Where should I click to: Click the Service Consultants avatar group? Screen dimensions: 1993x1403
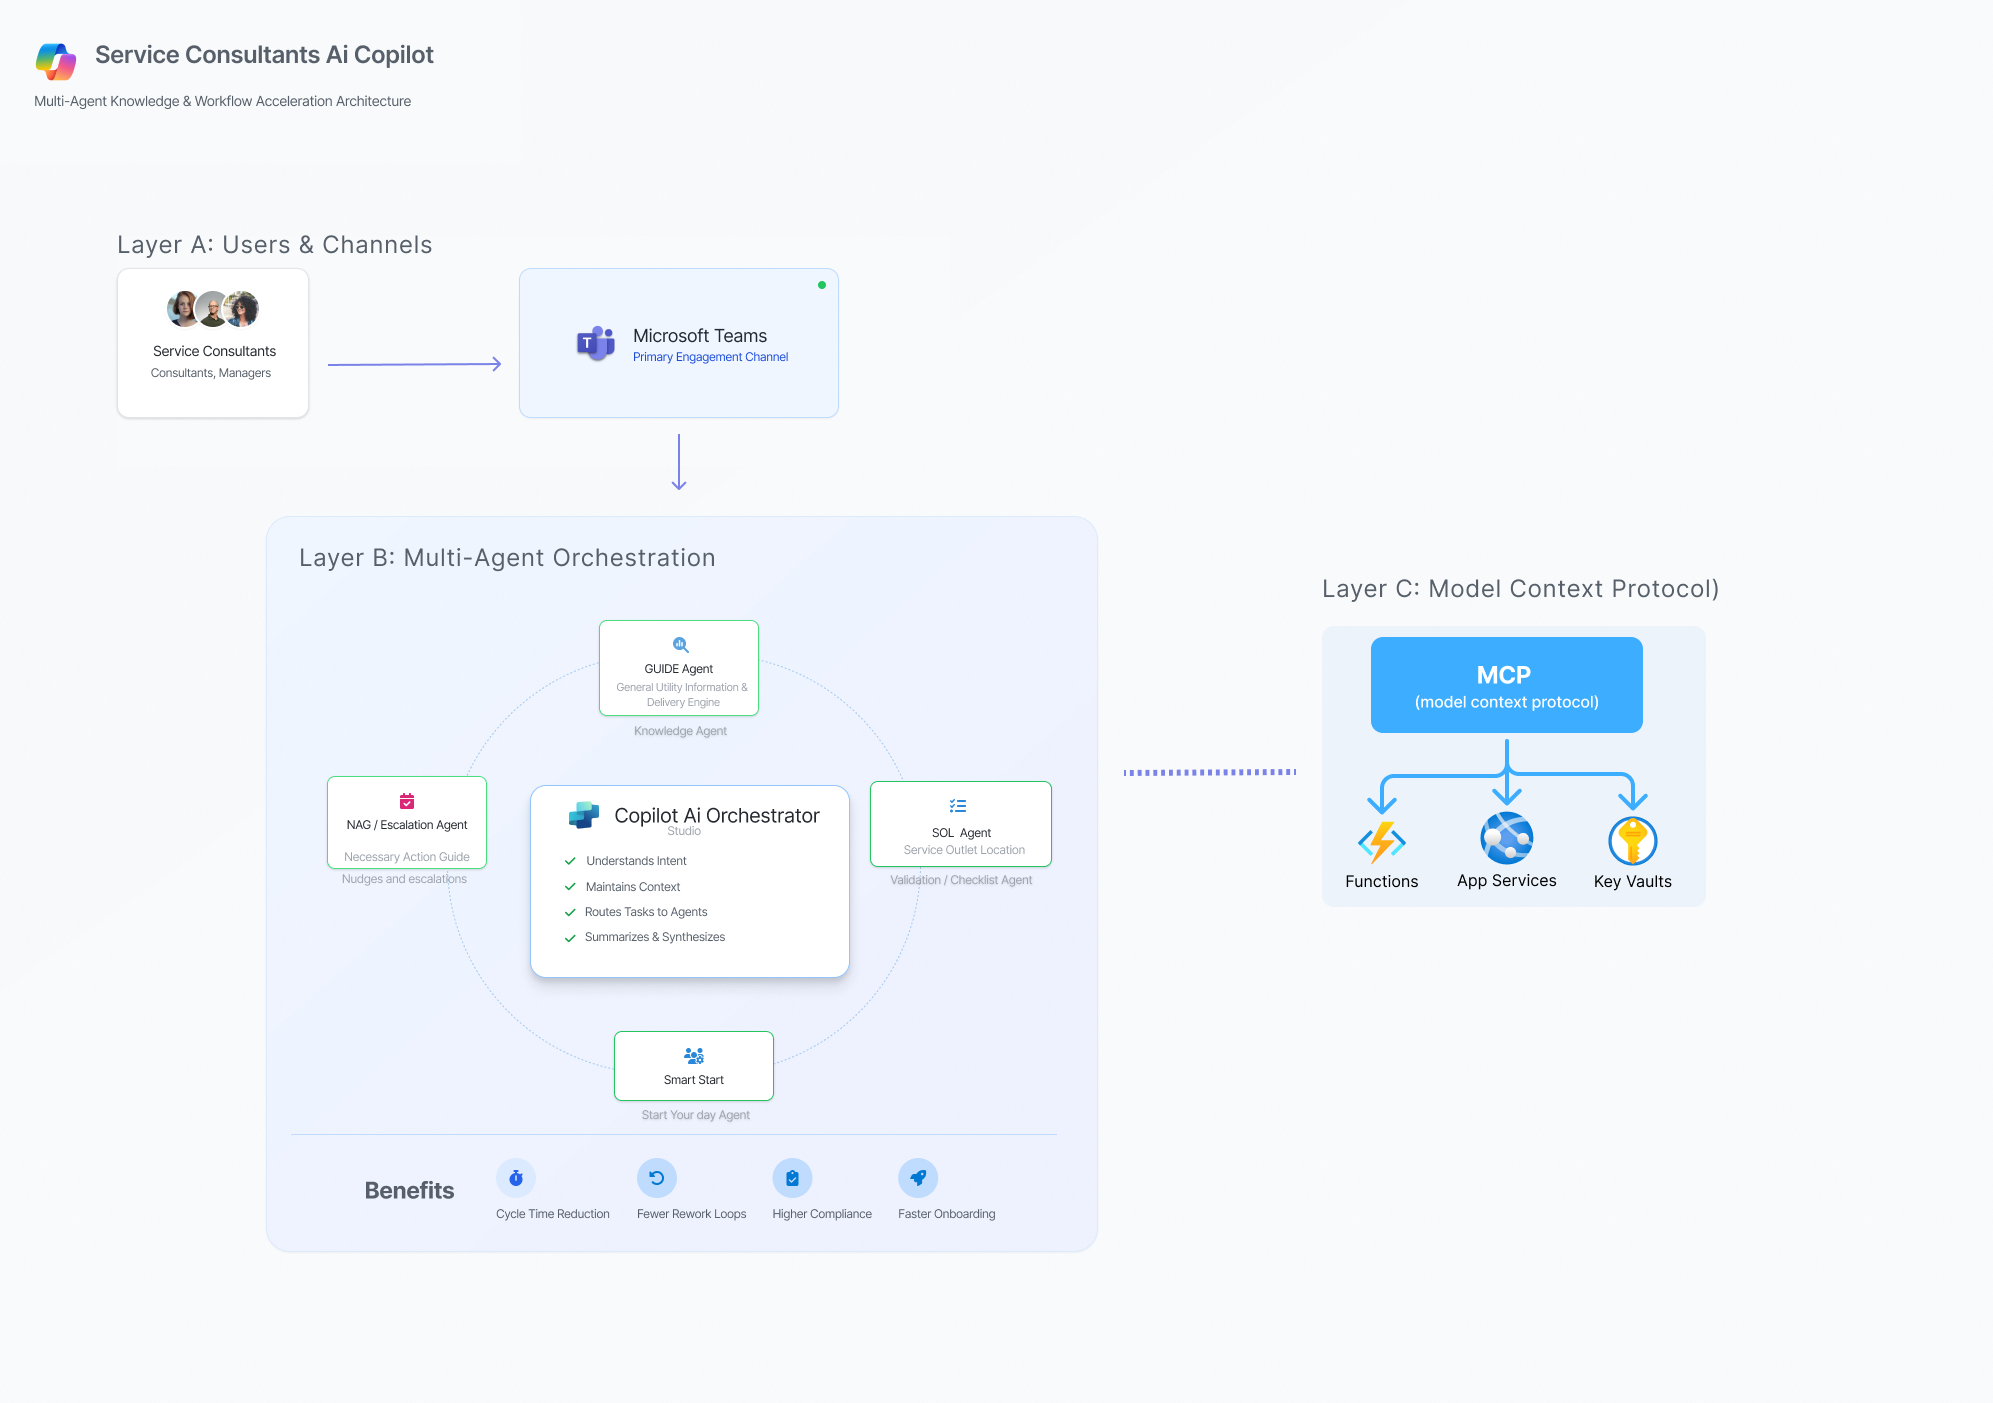[213, 309]
